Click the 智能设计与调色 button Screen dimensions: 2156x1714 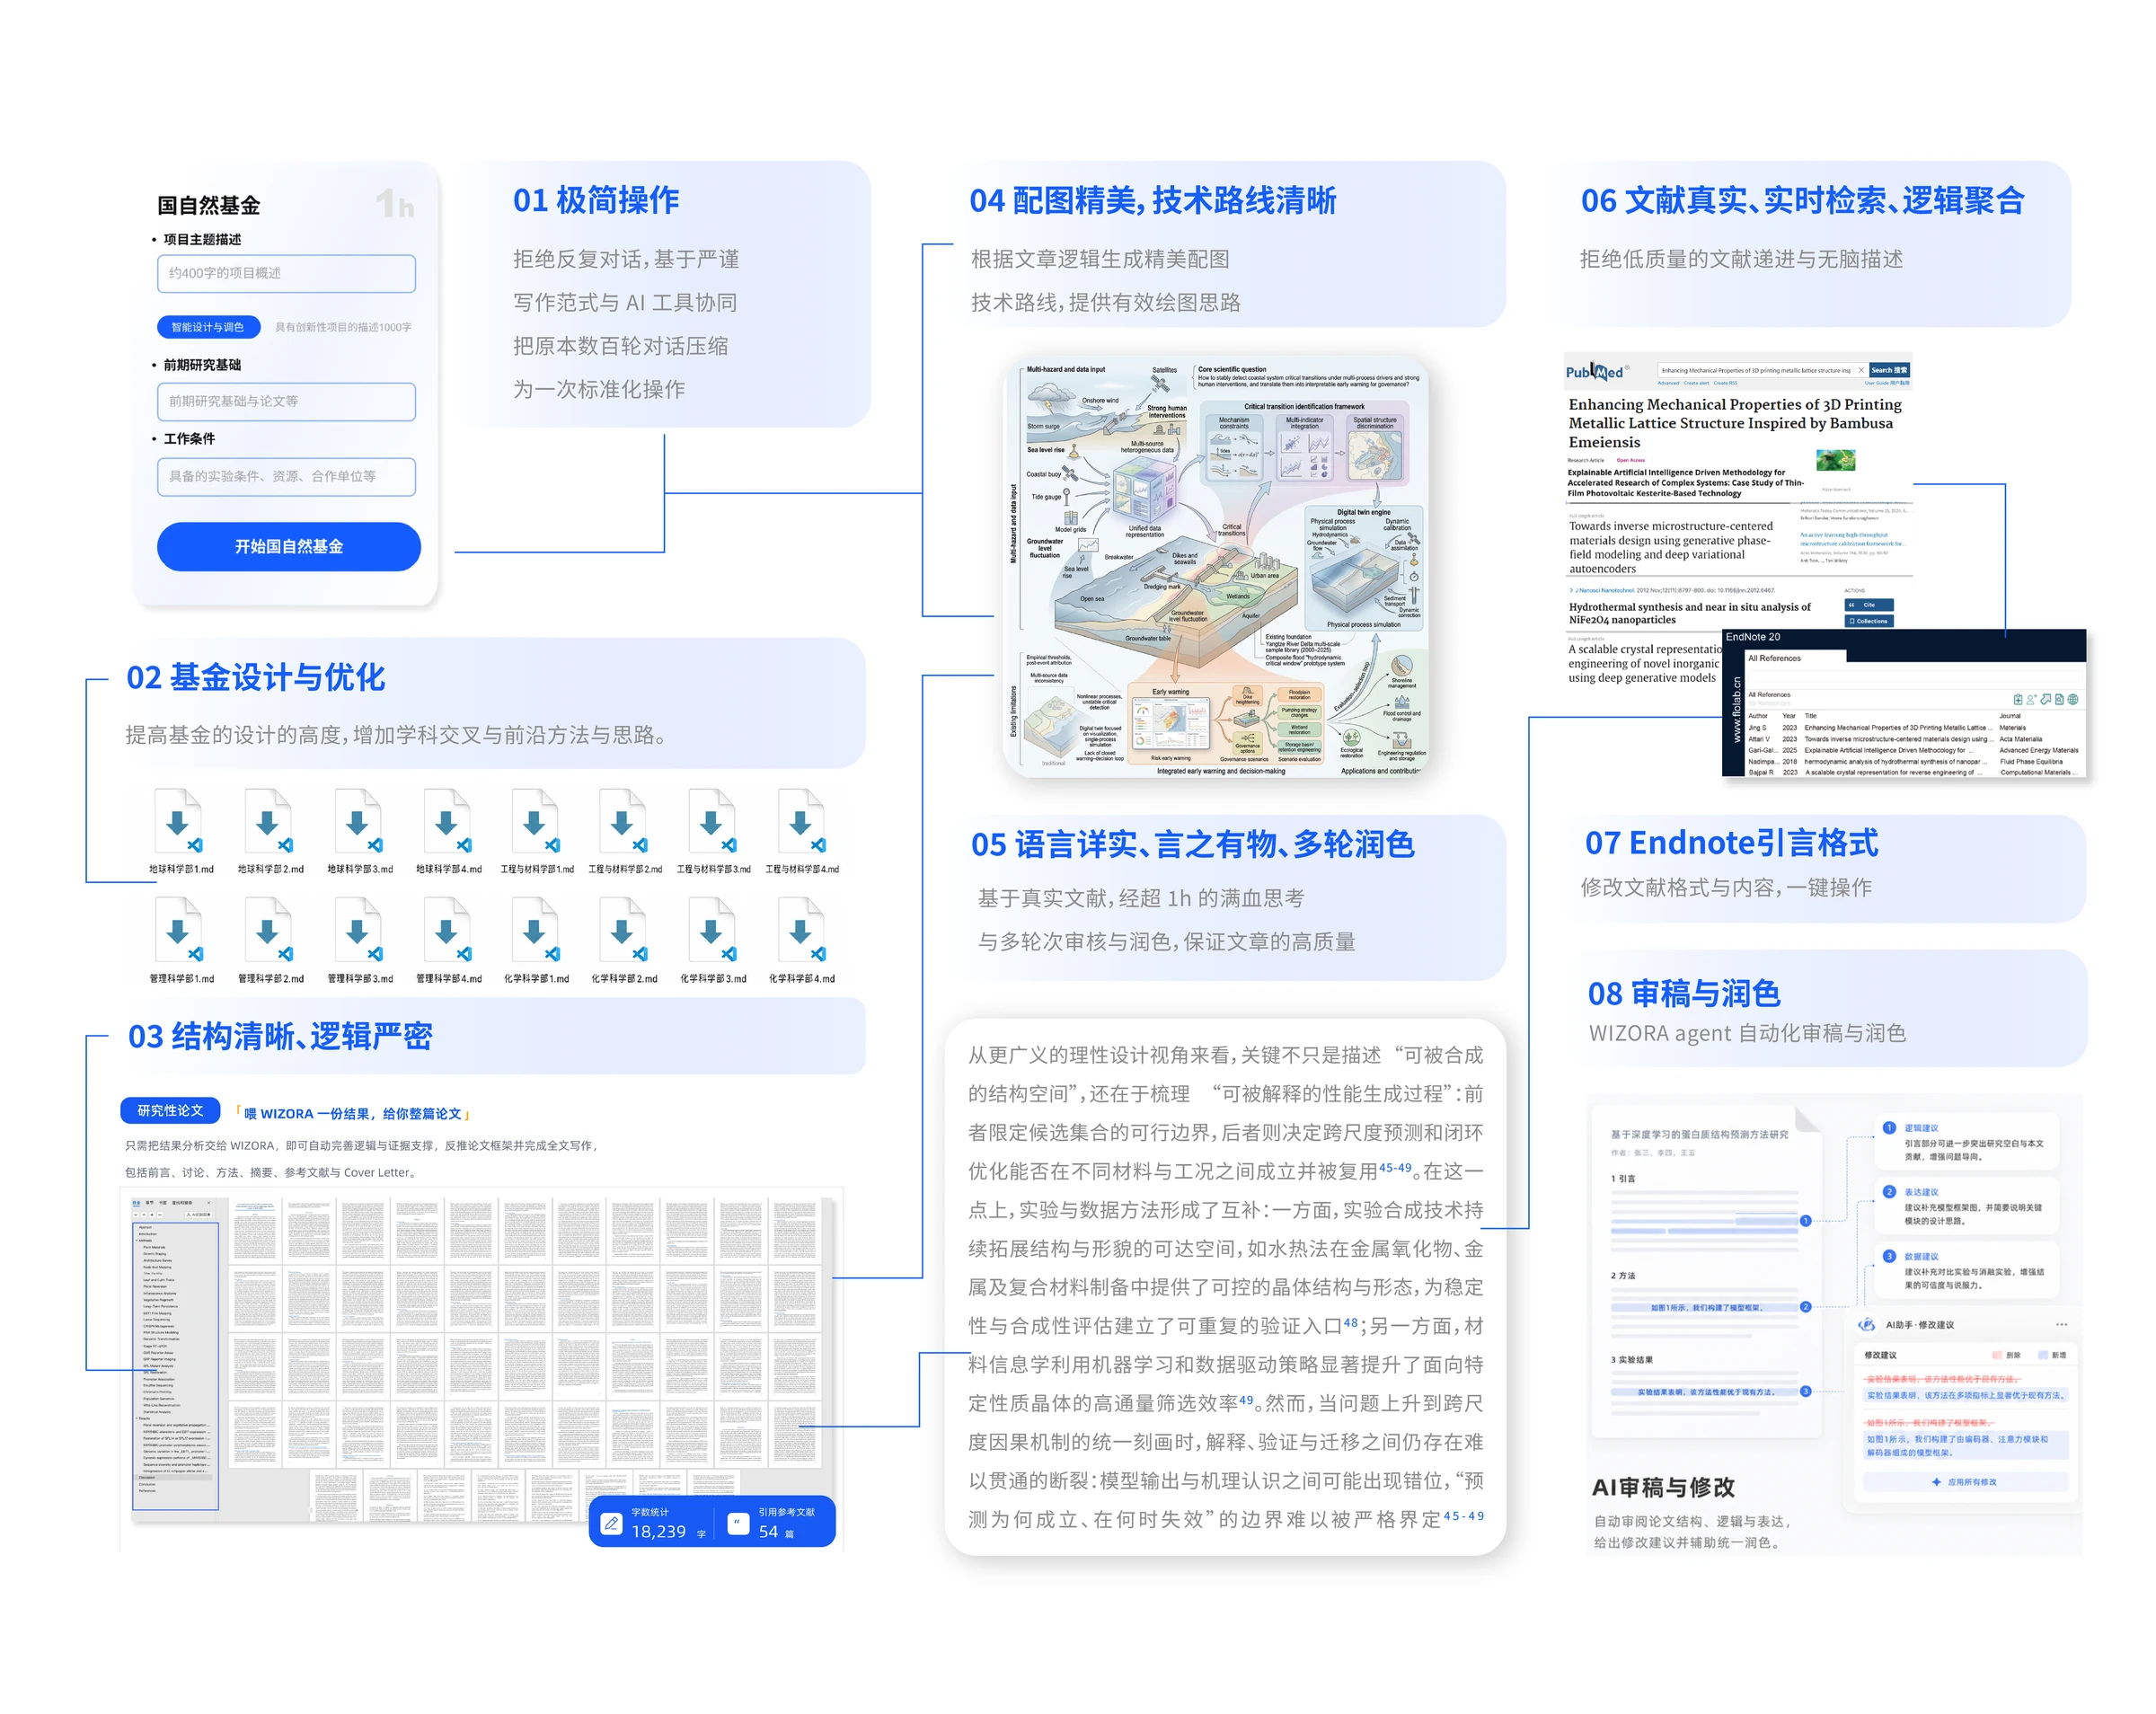pyautogui.click(x=208, y=327)
